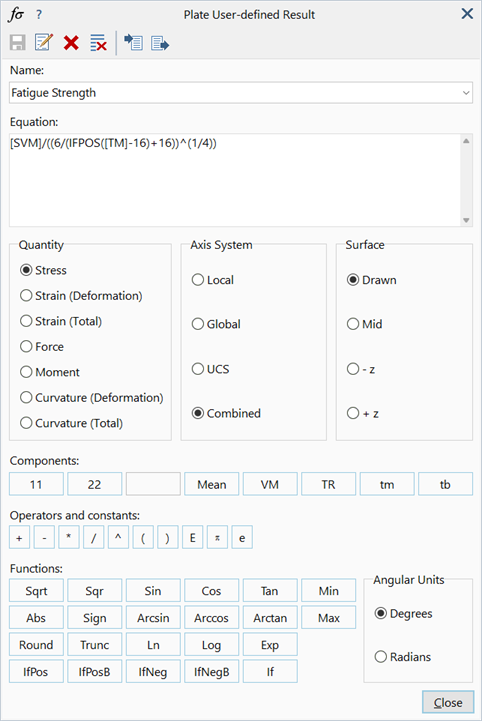482x721 pixels.
Task: Click the Import equations icon
Action: tap(133, 43)
